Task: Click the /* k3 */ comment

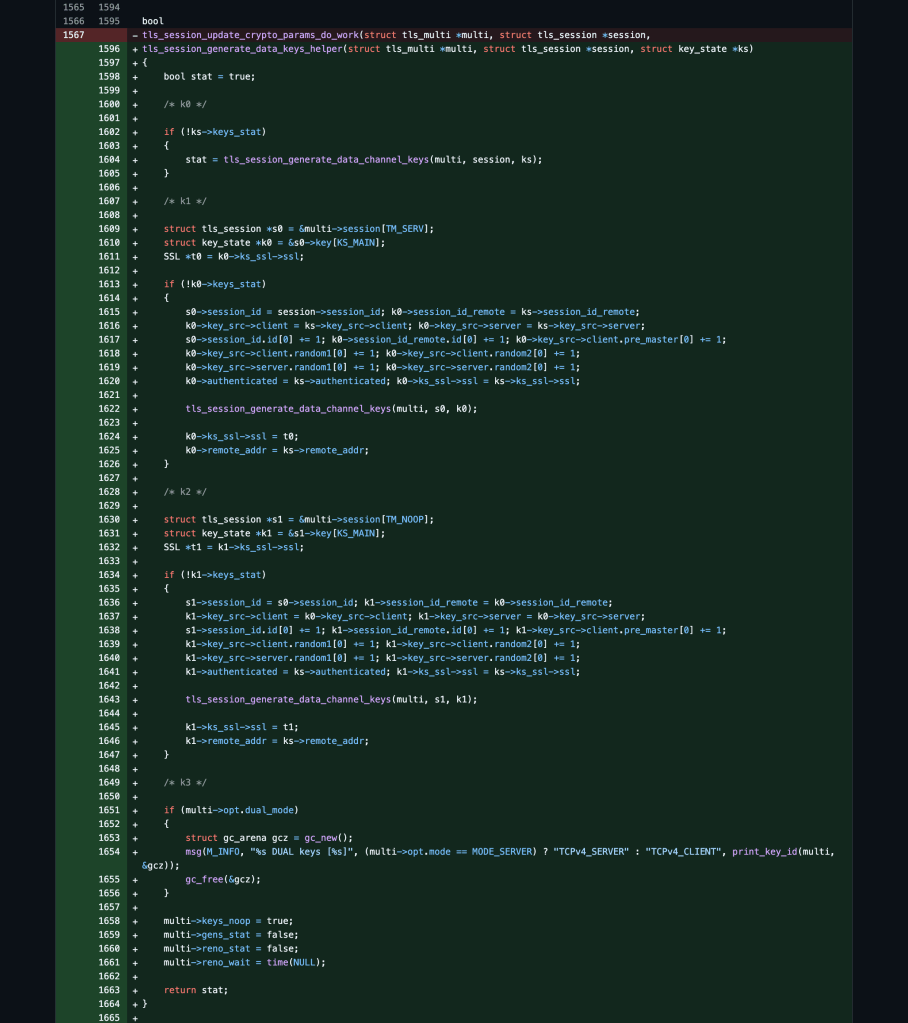Action: point(184,782)
